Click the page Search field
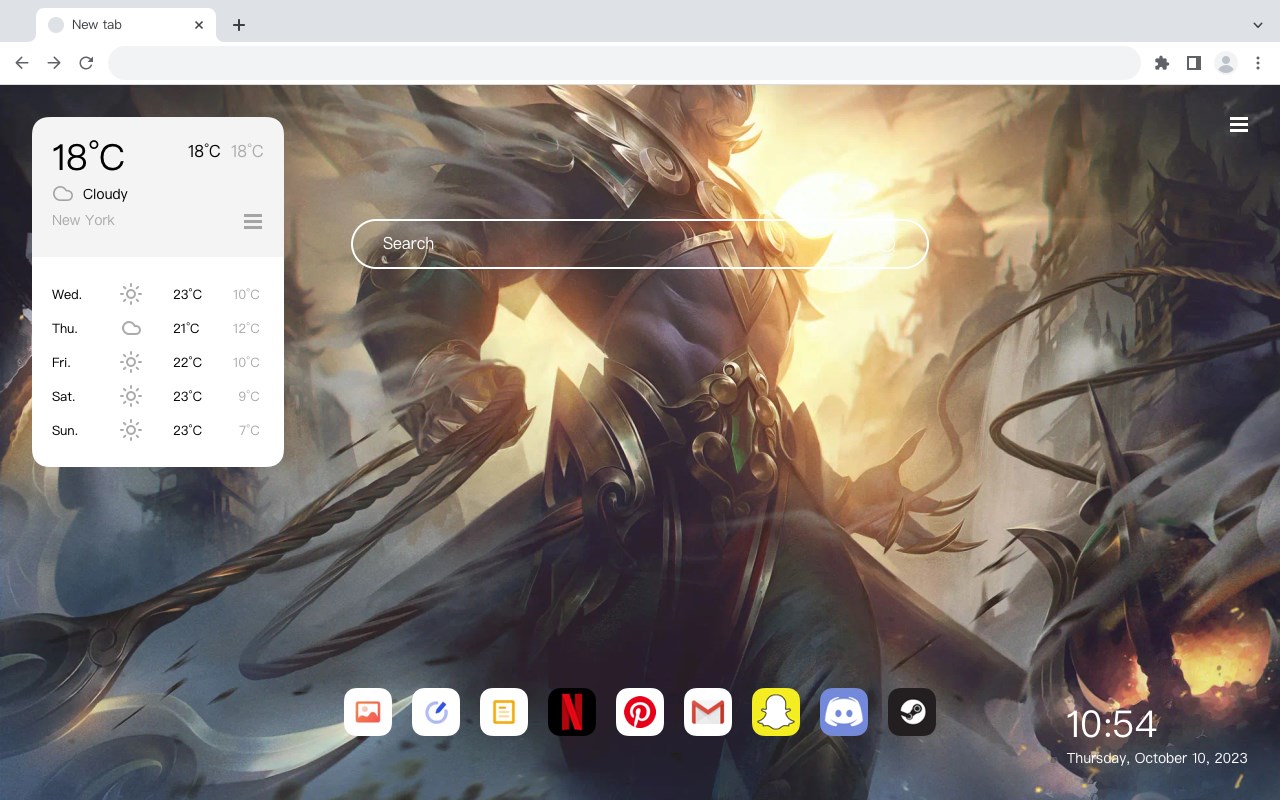1280x800 pixels. pyautogui.click(x=640, y=243)
